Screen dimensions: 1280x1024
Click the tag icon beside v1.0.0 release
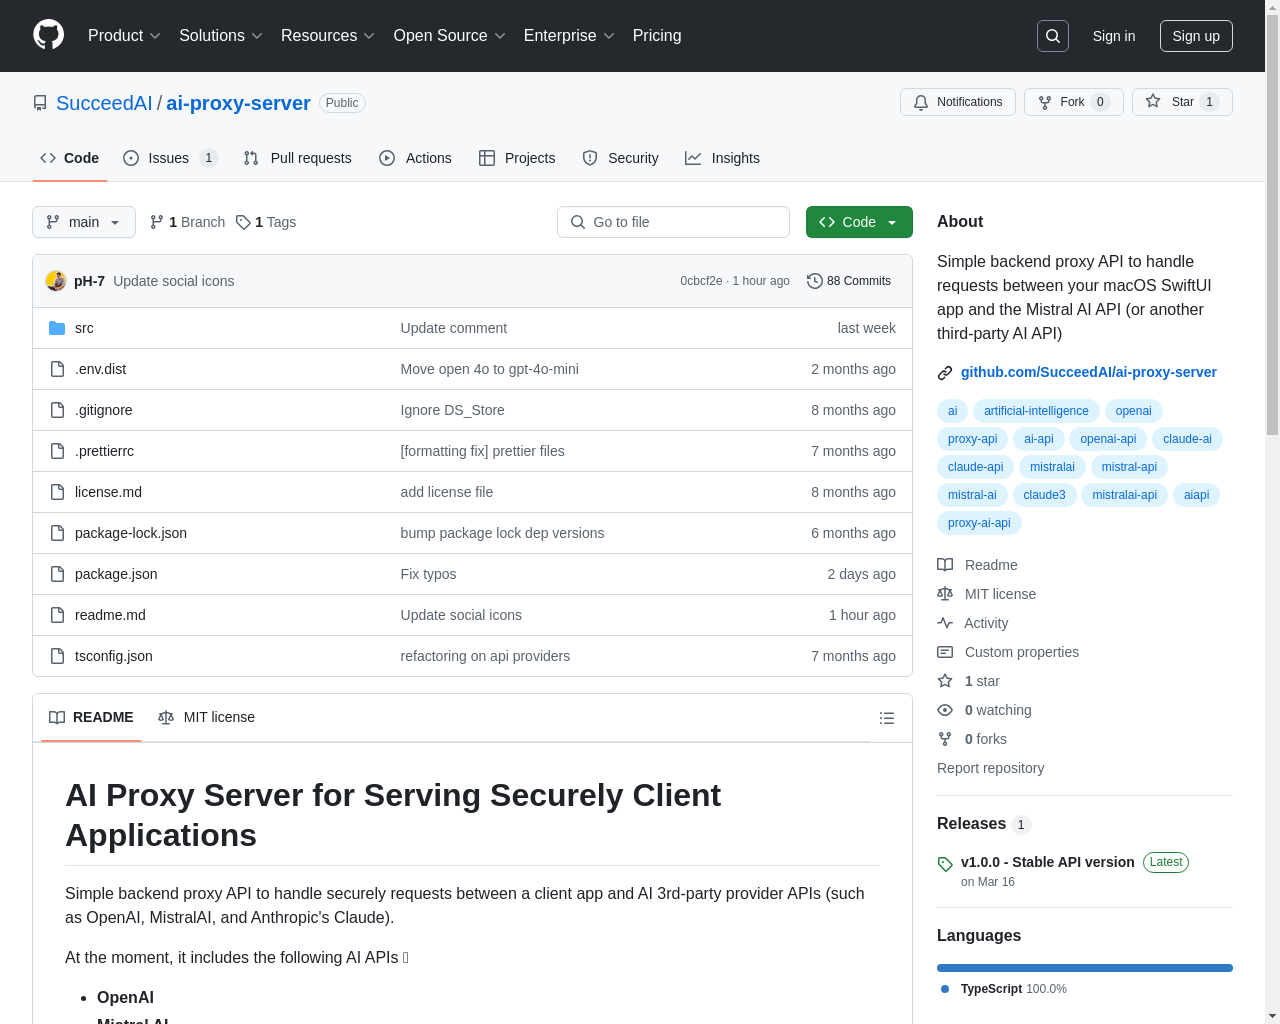945,864
